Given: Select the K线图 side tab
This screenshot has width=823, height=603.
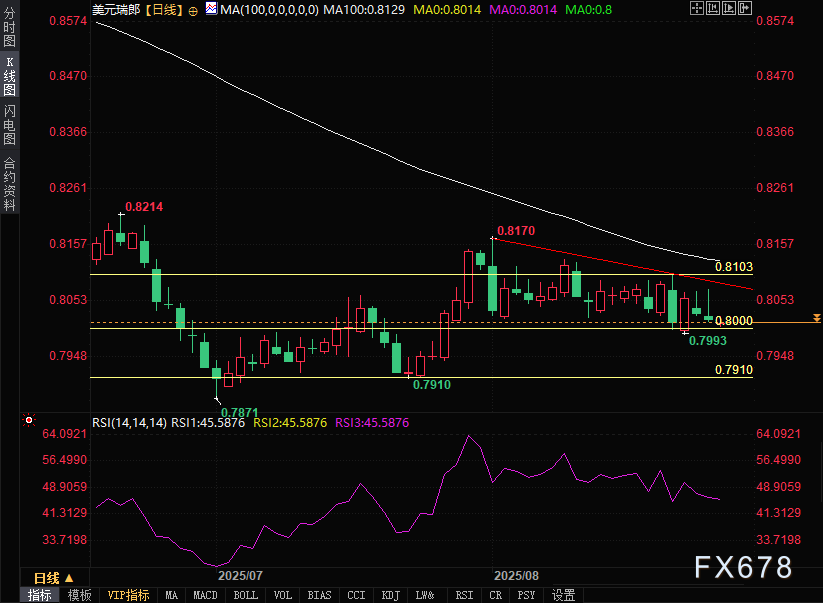Looking at the screenshot, I should click(x=9, y=77).
